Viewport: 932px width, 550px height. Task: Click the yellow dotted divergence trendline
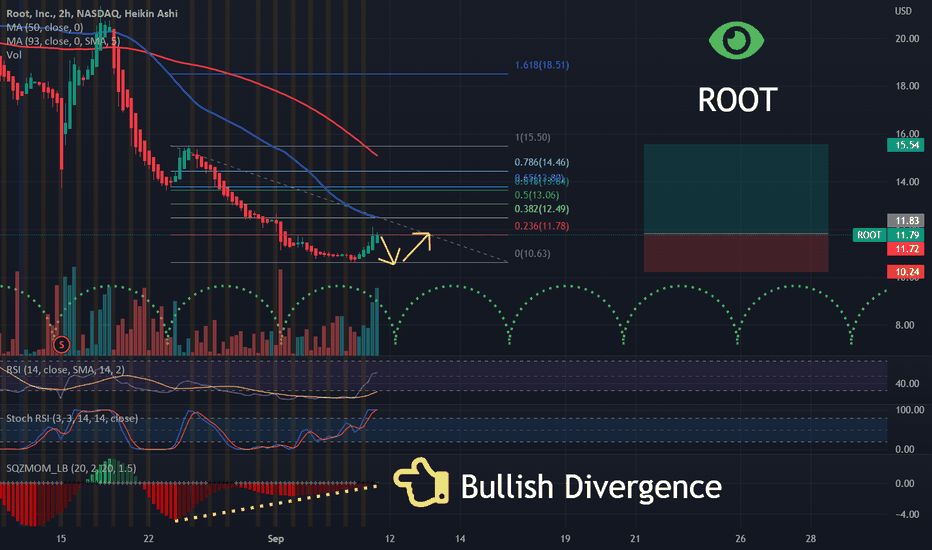276,504
